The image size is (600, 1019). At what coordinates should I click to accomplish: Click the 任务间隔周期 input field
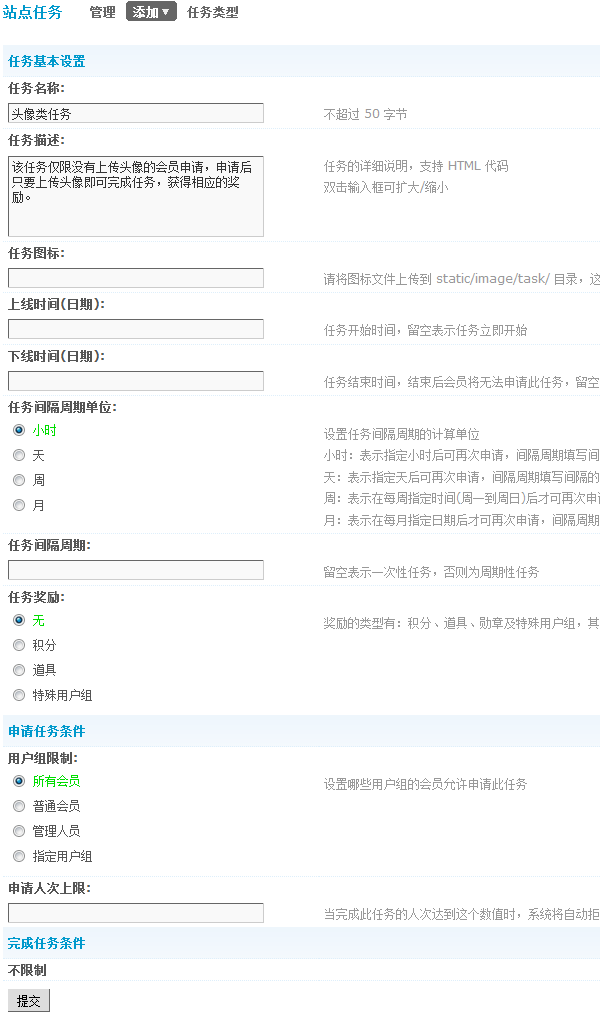pyautogui.click(x=136, y=571)
